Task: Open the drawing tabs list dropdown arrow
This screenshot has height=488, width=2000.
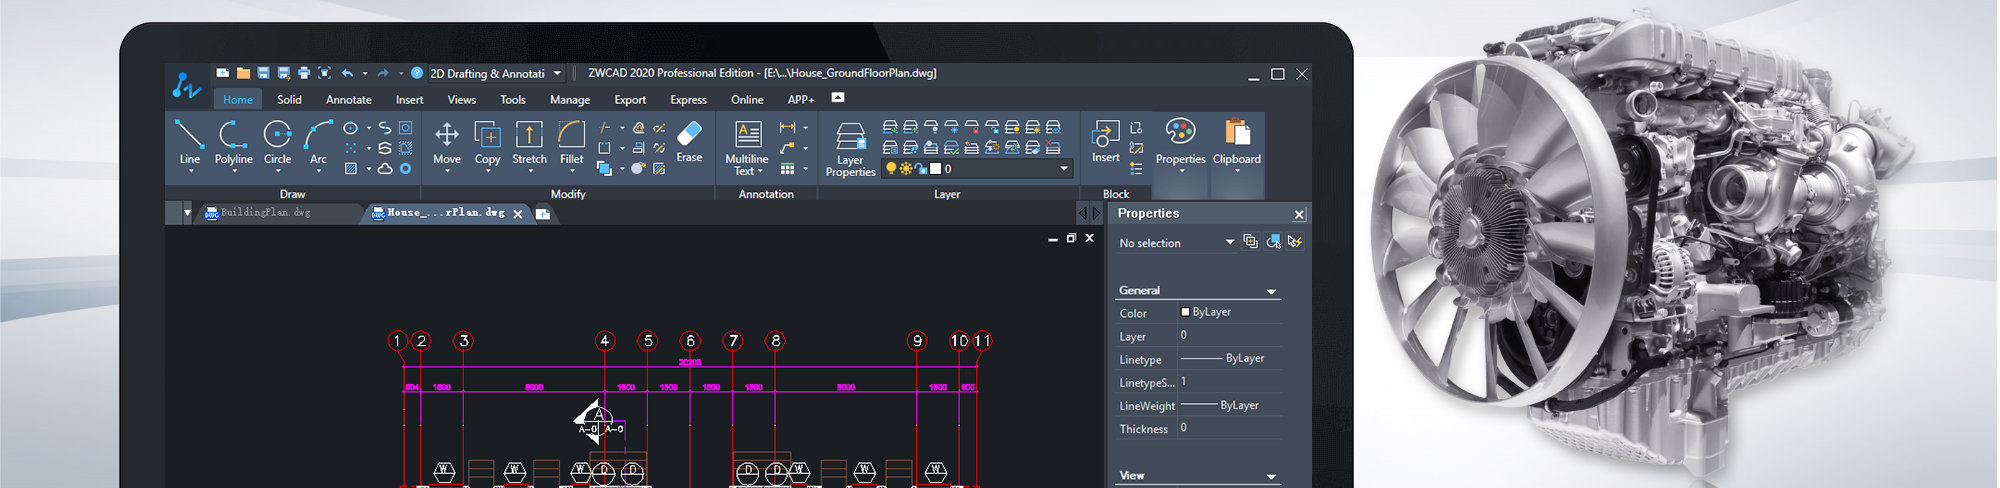Action: [187, 212]
